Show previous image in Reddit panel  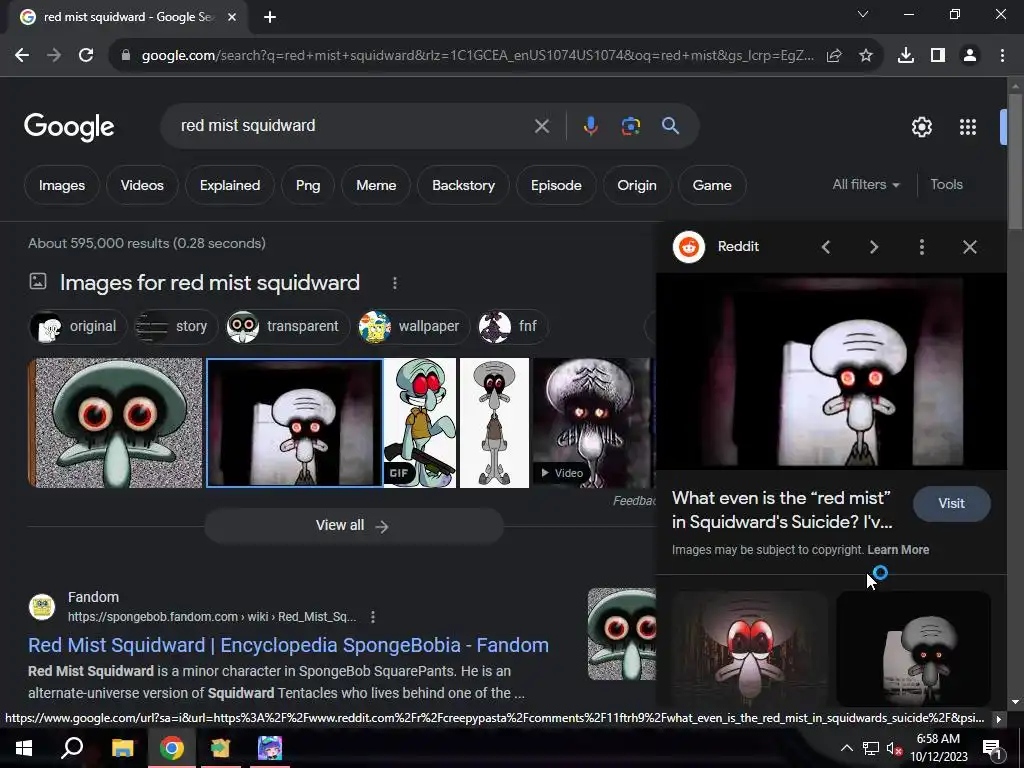tap(826, 247)
